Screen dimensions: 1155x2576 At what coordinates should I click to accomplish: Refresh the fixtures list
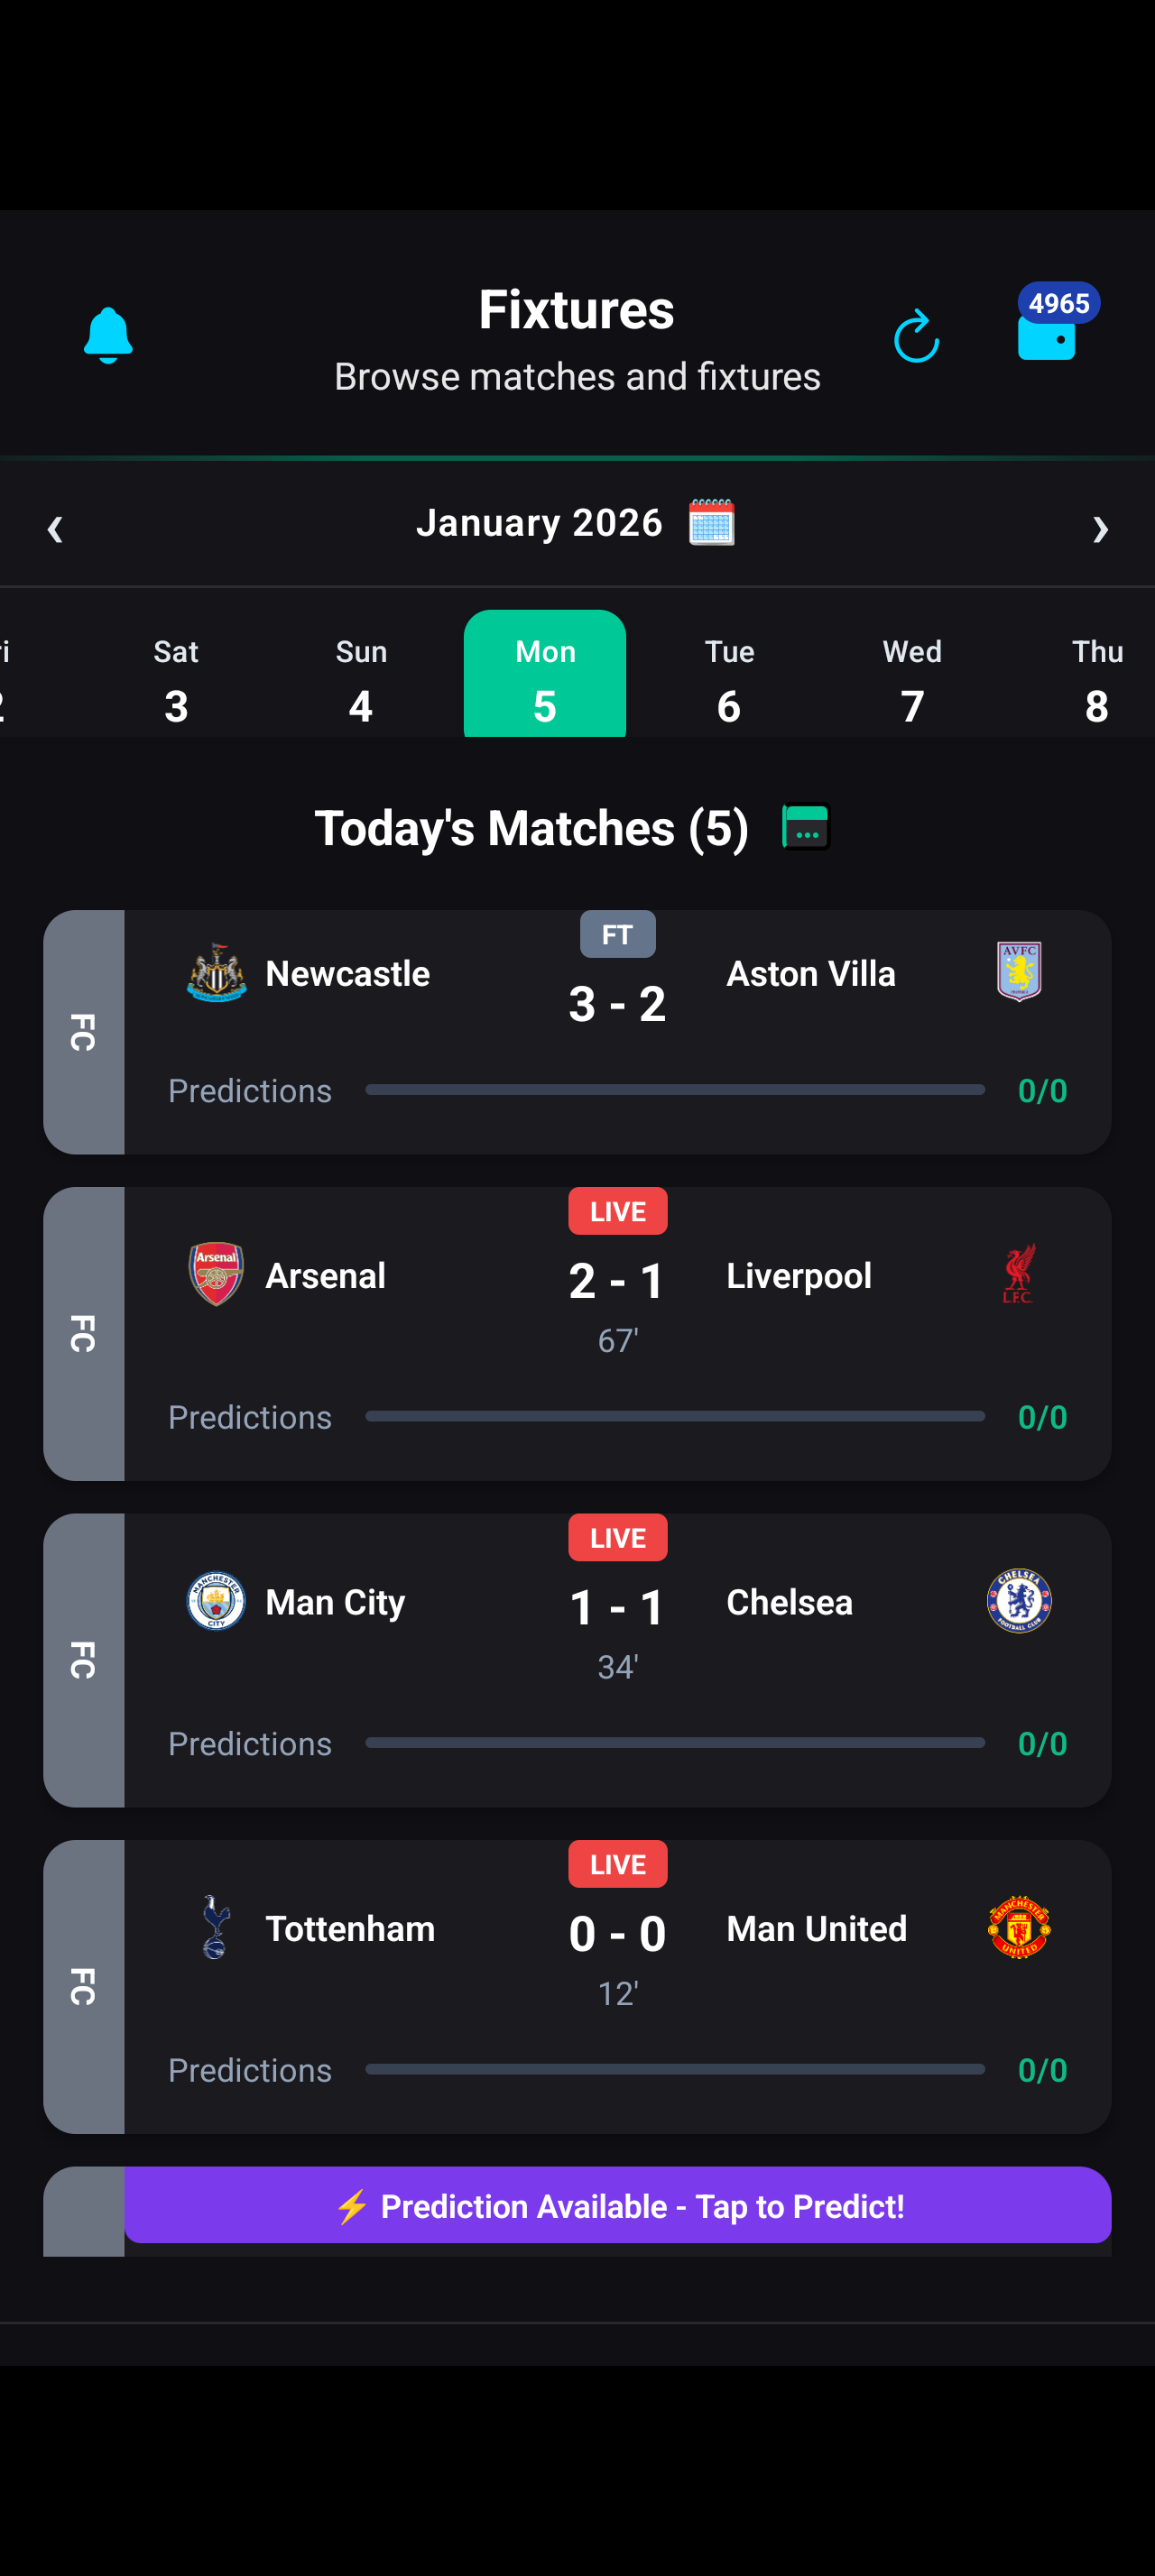pos(916,336)
